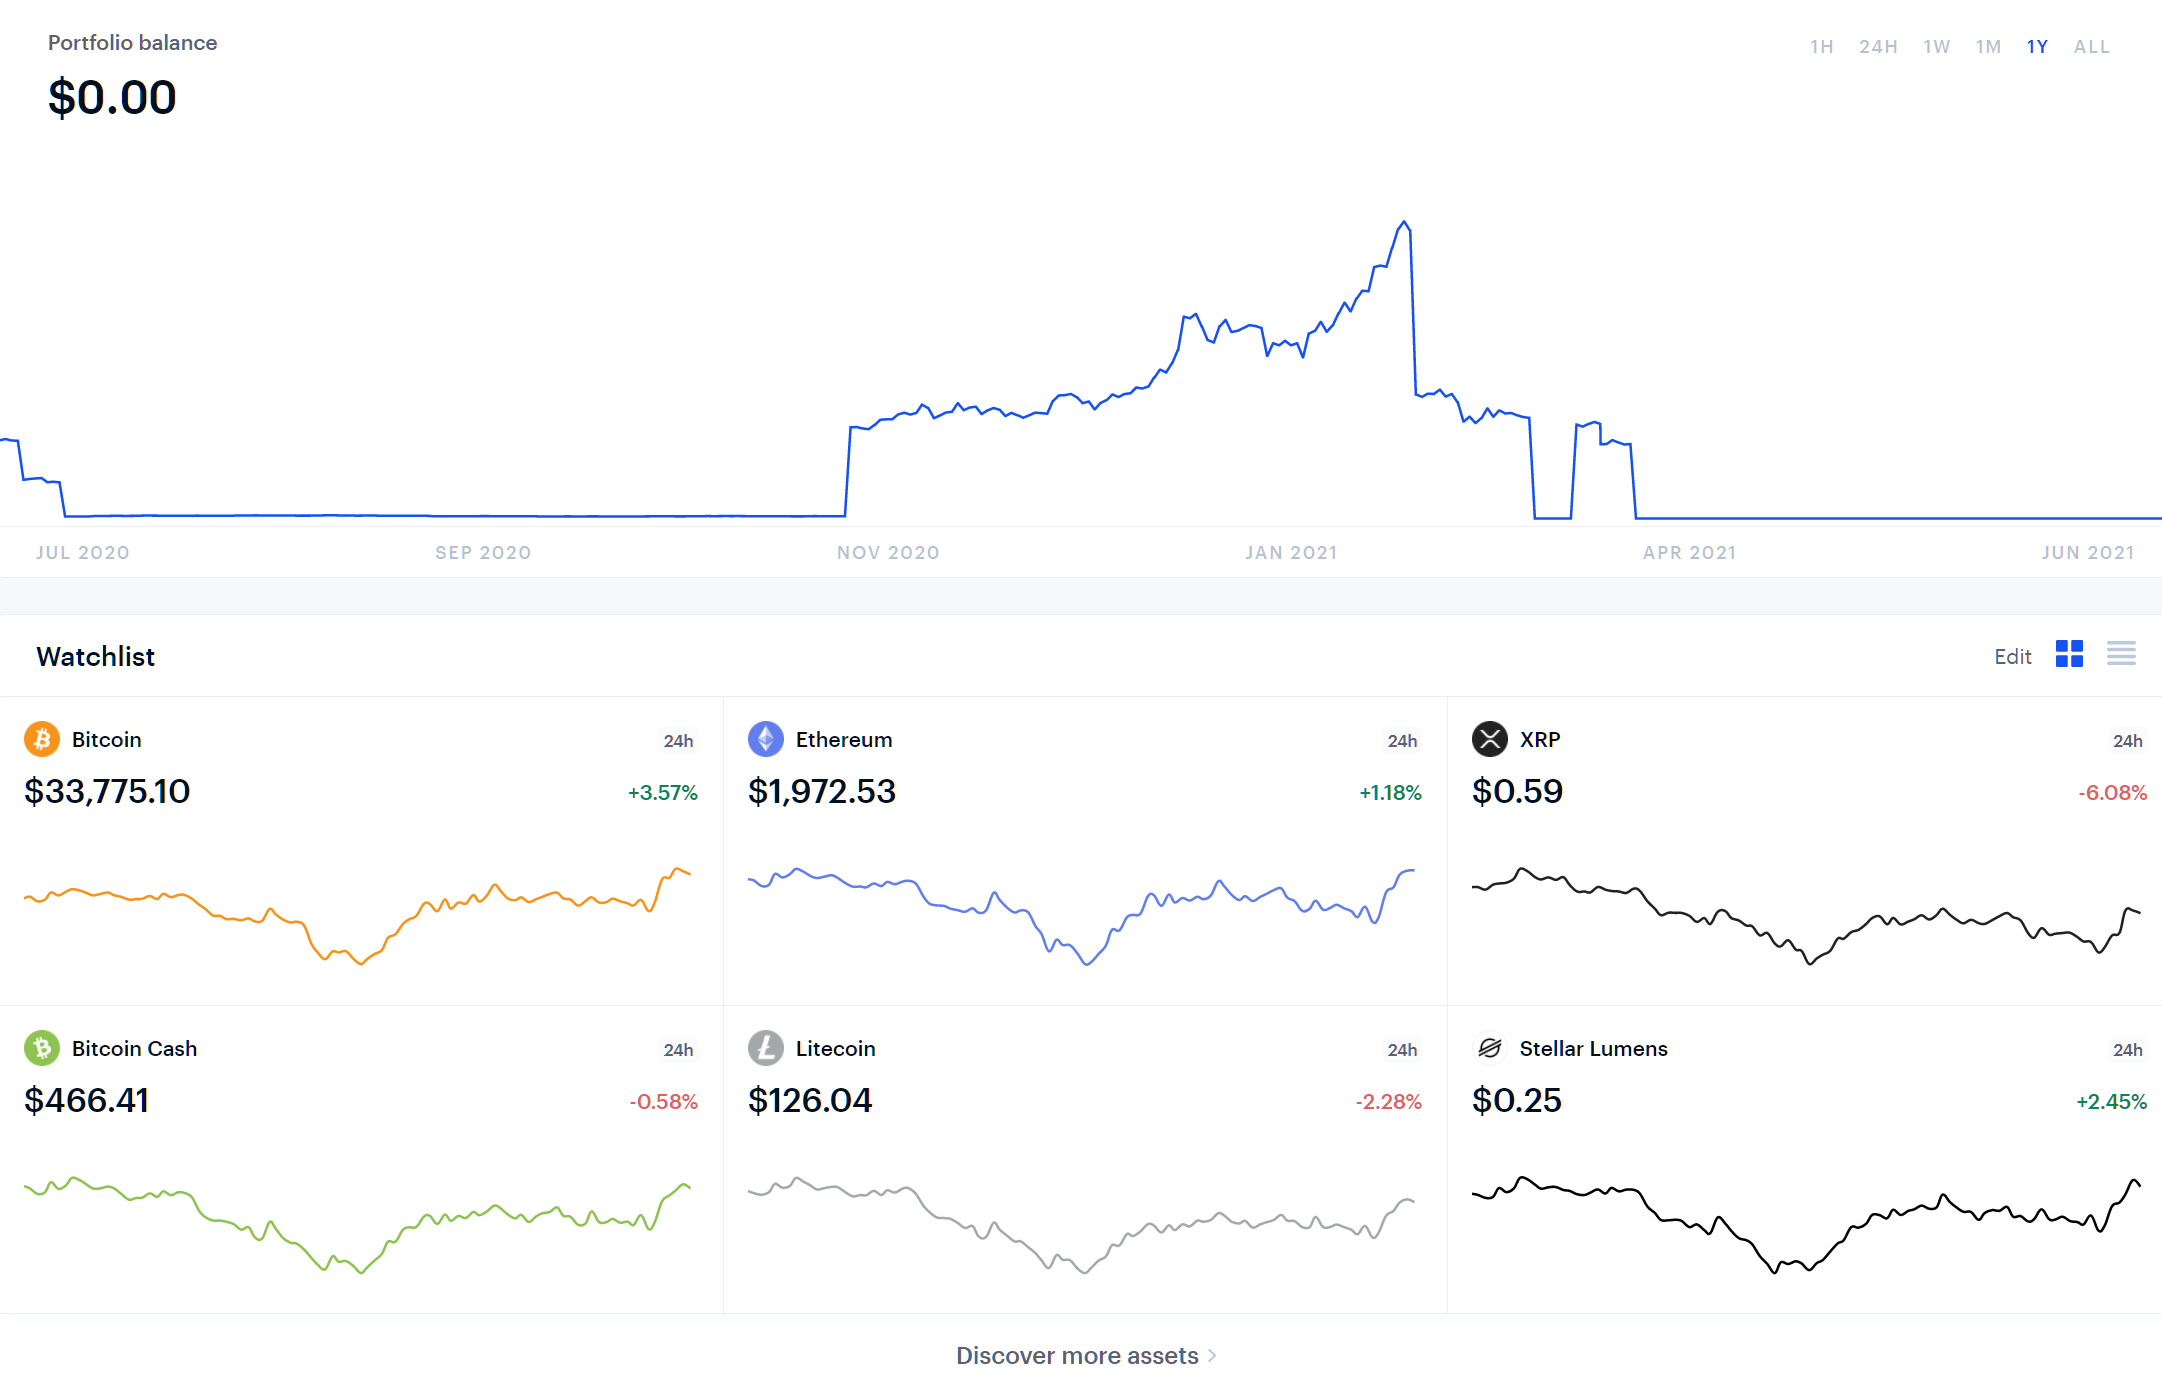Show the 24H portfolio range
Screen dimensions: 2162x1377
1878,47
